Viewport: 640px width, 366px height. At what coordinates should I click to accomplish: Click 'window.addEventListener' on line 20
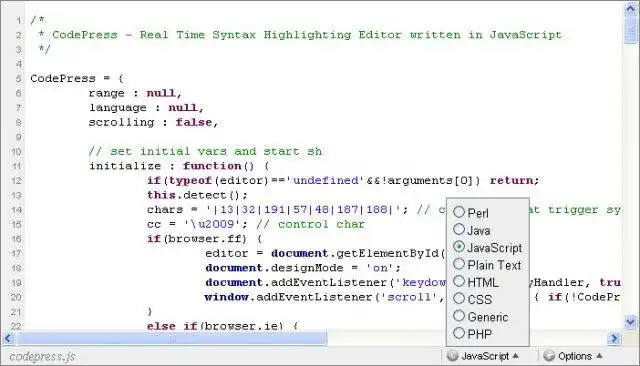[288, 297]
